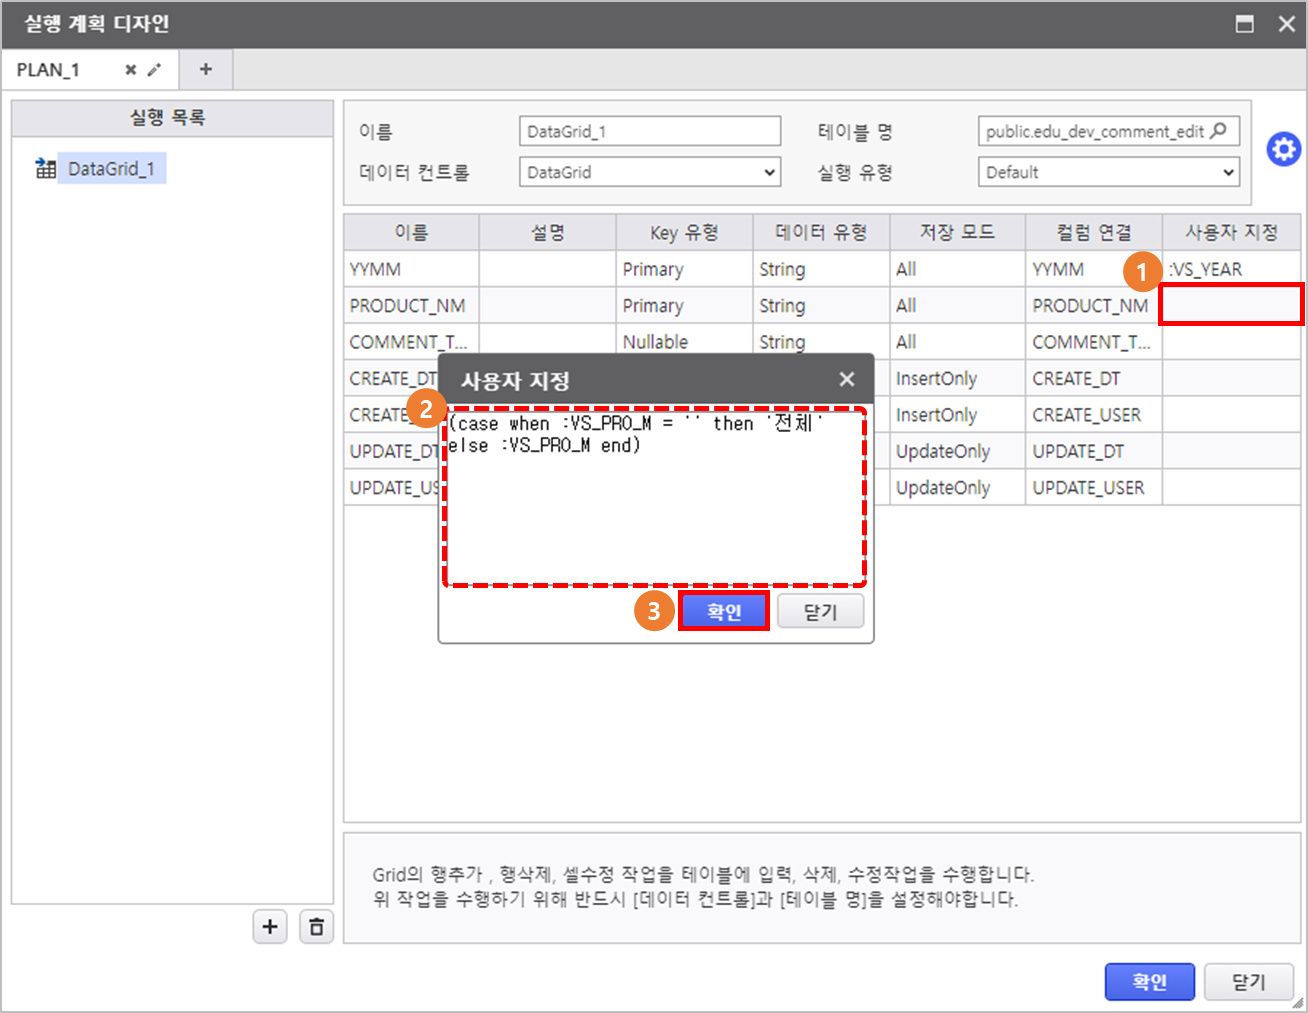Add a new plan tab with plus
This screenshot has height=1013, width=1308.
(x=206, y=69)
